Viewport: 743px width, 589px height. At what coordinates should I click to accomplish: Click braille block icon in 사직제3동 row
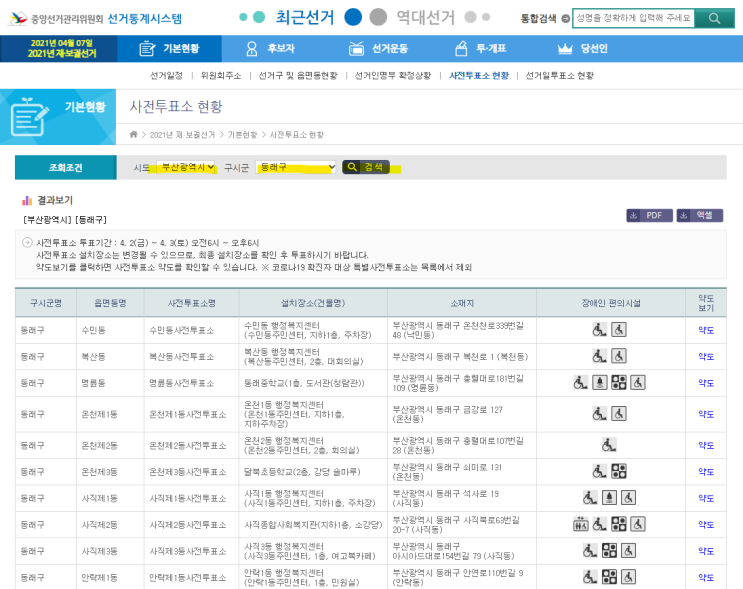[609, 551]
